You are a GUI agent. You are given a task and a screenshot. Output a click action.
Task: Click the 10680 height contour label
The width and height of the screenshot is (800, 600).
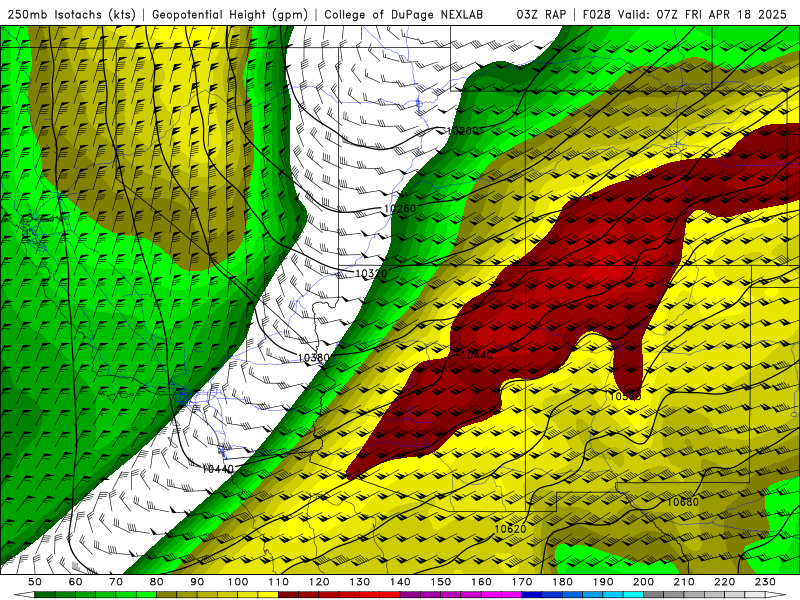point(683,502)
